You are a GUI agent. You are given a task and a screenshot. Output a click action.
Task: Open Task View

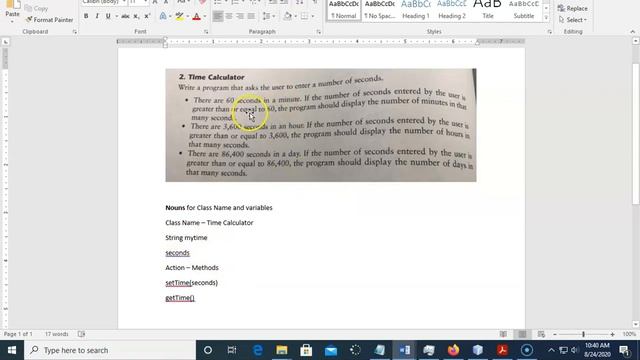click(232, 350)
